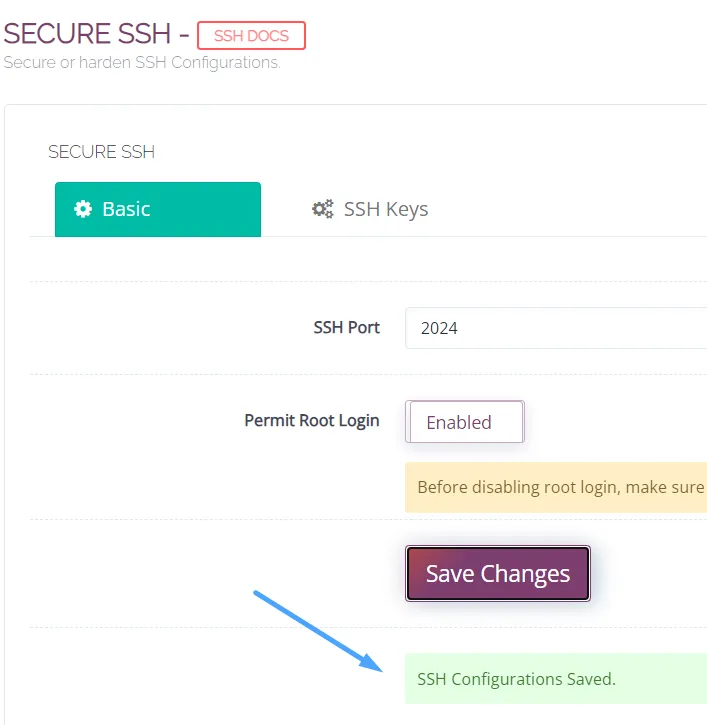Click the gears icon beside SSH Keys
The image size is (707, 725).
[322, 209]
